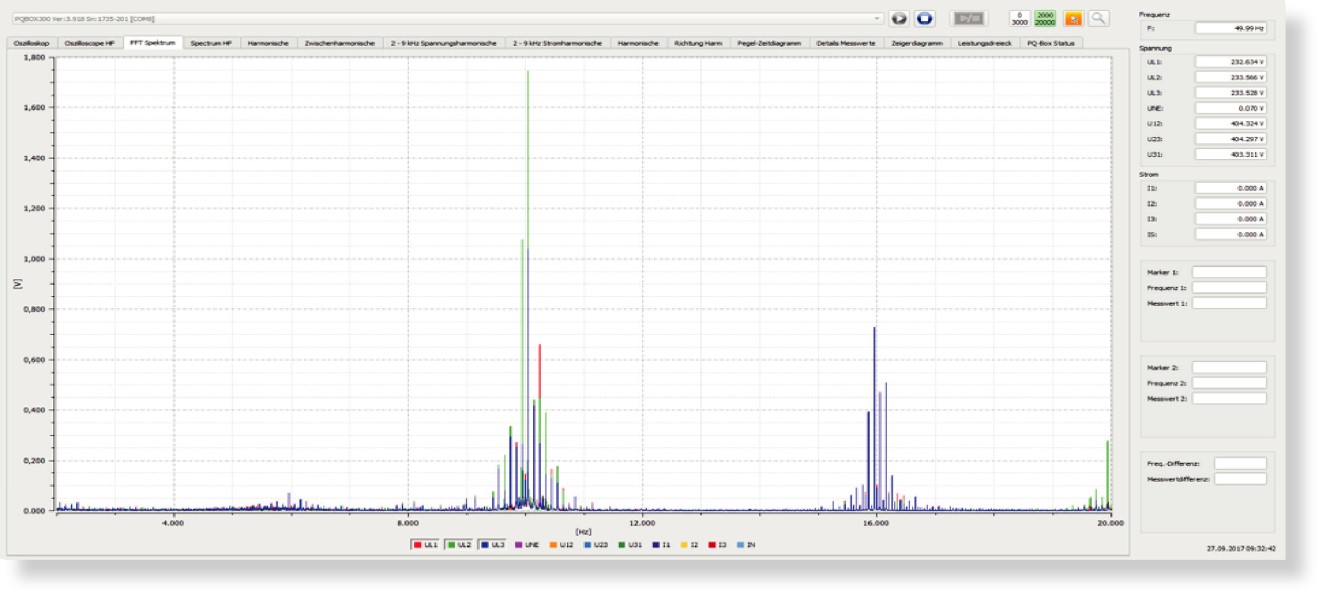Open the PQBOX200 device dropdown
This screenshot has height=592, width=1318.
pos(447,18)
